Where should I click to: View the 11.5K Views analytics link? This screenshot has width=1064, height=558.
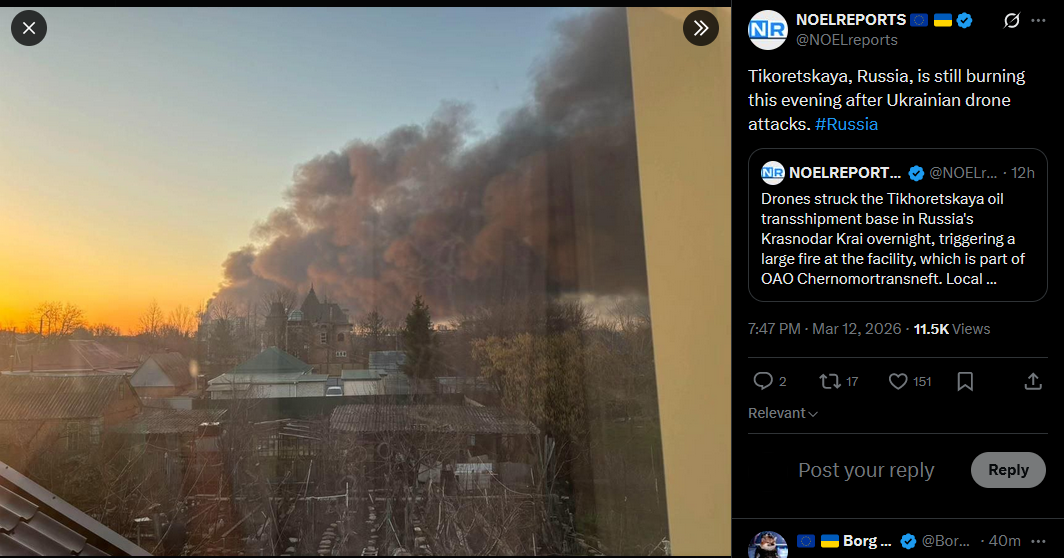[951, 329]
